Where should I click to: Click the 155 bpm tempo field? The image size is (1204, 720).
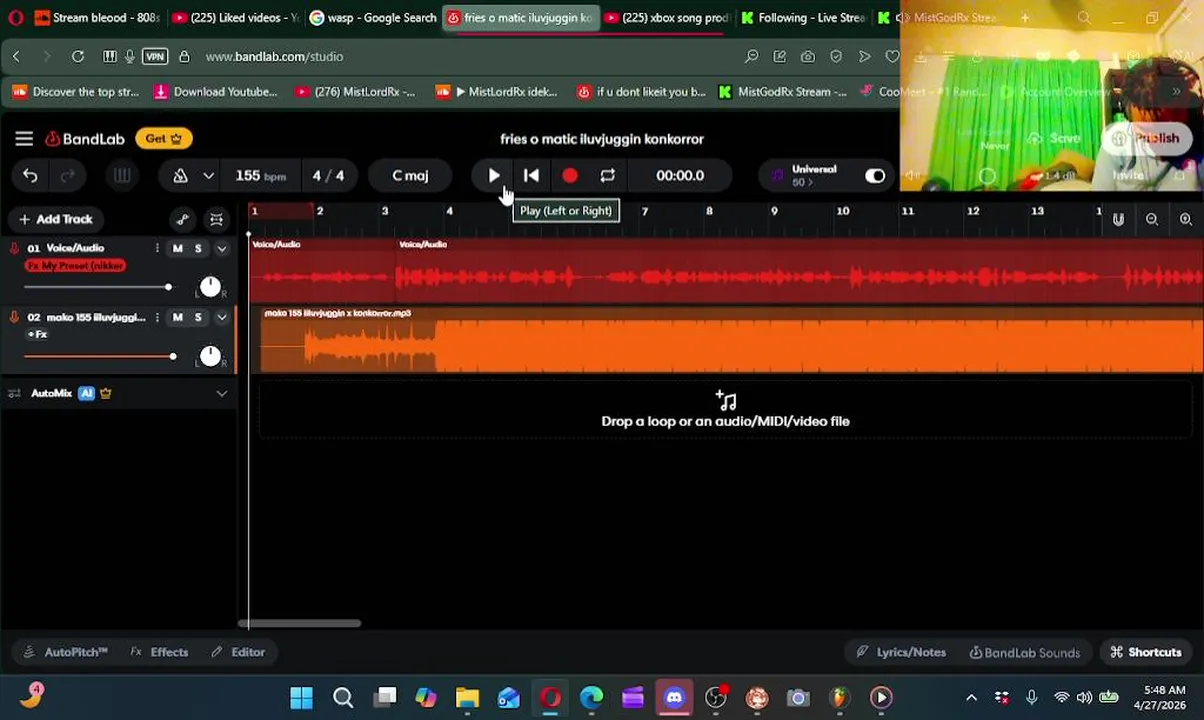(260, 176)
